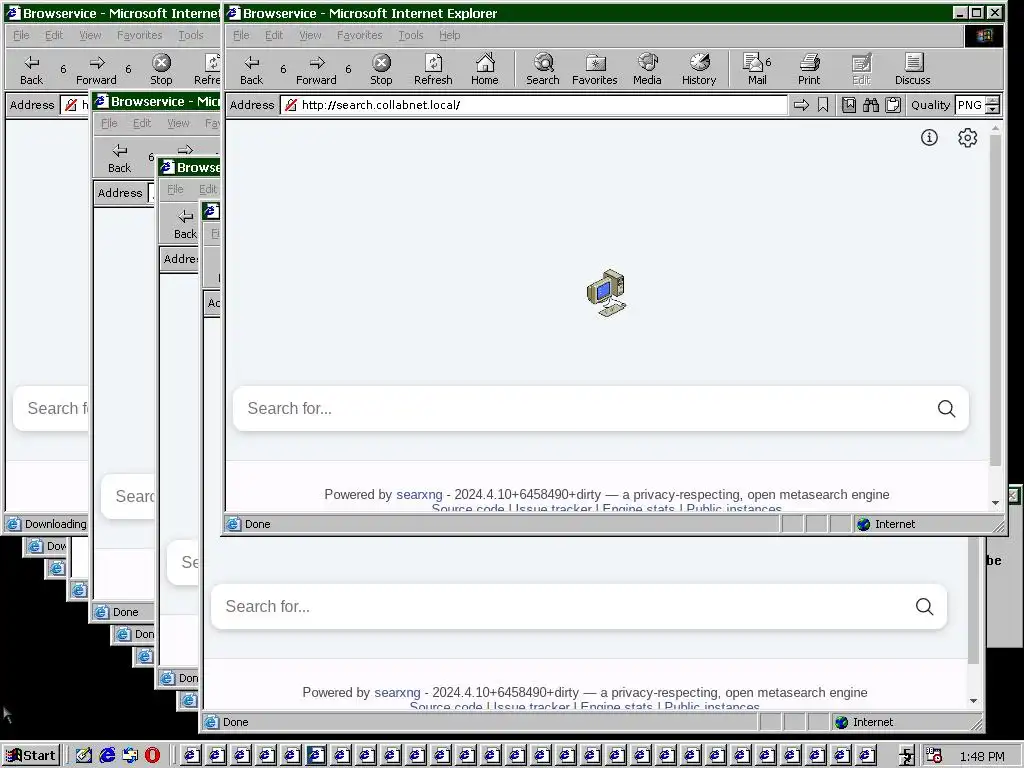Image resolution: width=1024 pixels, height=768 pixels.
Task: Open the View menu in the front window
Action: [x=310, y=35]
